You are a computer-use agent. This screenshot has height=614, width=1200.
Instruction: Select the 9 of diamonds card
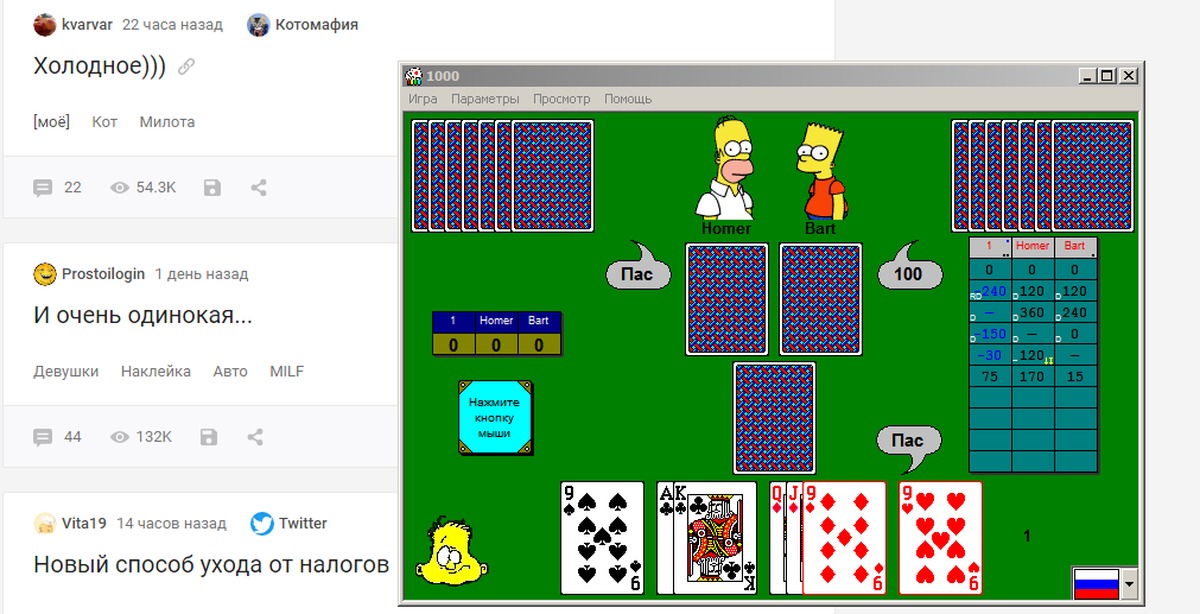[x=845, y=537]
